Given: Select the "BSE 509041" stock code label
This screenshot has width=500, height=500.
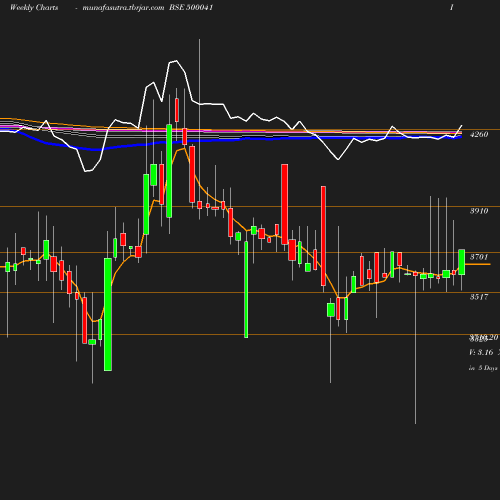Looking at the screenshot, I should (191, 7).
